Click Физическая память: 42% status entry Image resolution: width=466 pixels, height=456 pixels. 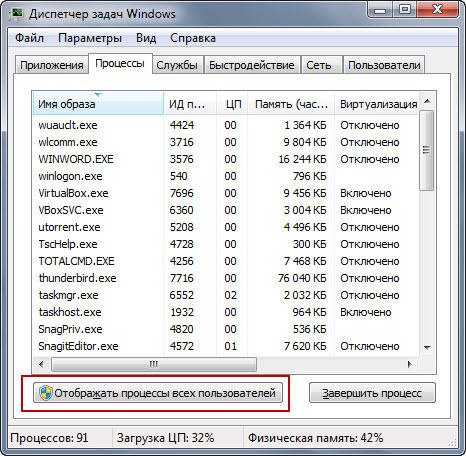(315, 438)
